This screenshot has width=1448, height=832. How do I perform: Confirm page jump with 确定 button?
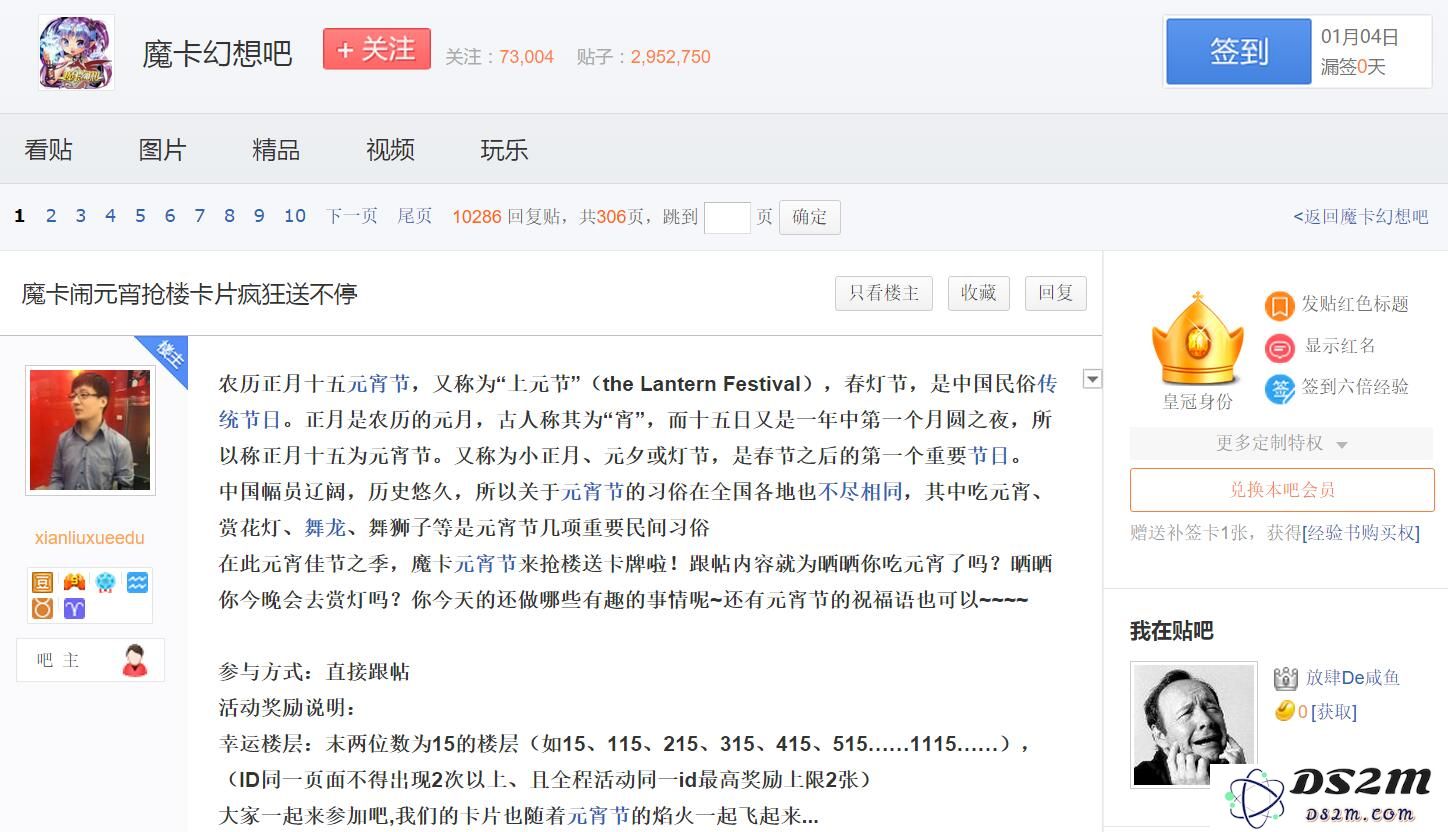(x=810, y=217)
